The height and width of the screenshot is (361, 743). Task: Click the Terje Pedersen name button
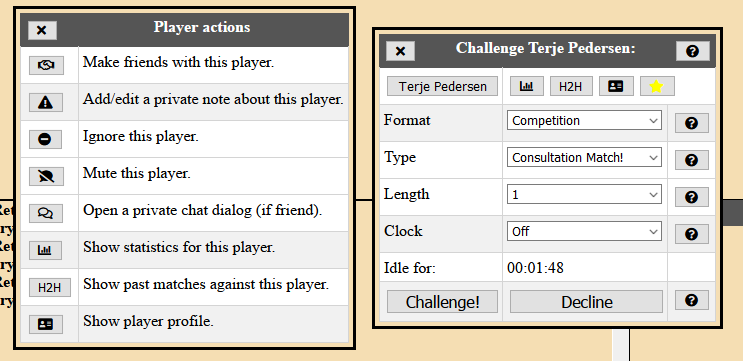tap(442, 86)
